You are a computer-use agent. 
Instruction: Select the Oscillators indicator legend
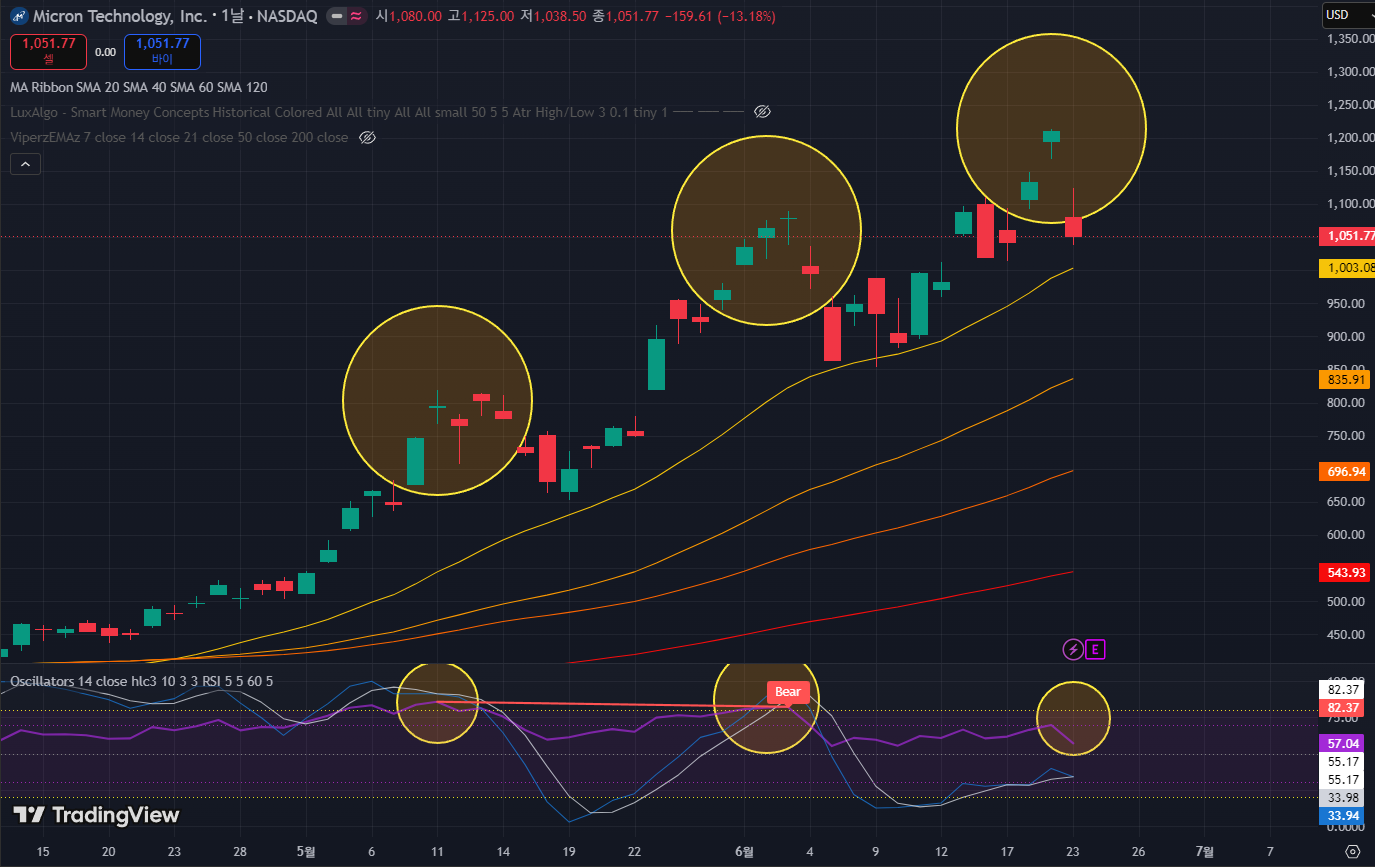click(x=141, y=681)
